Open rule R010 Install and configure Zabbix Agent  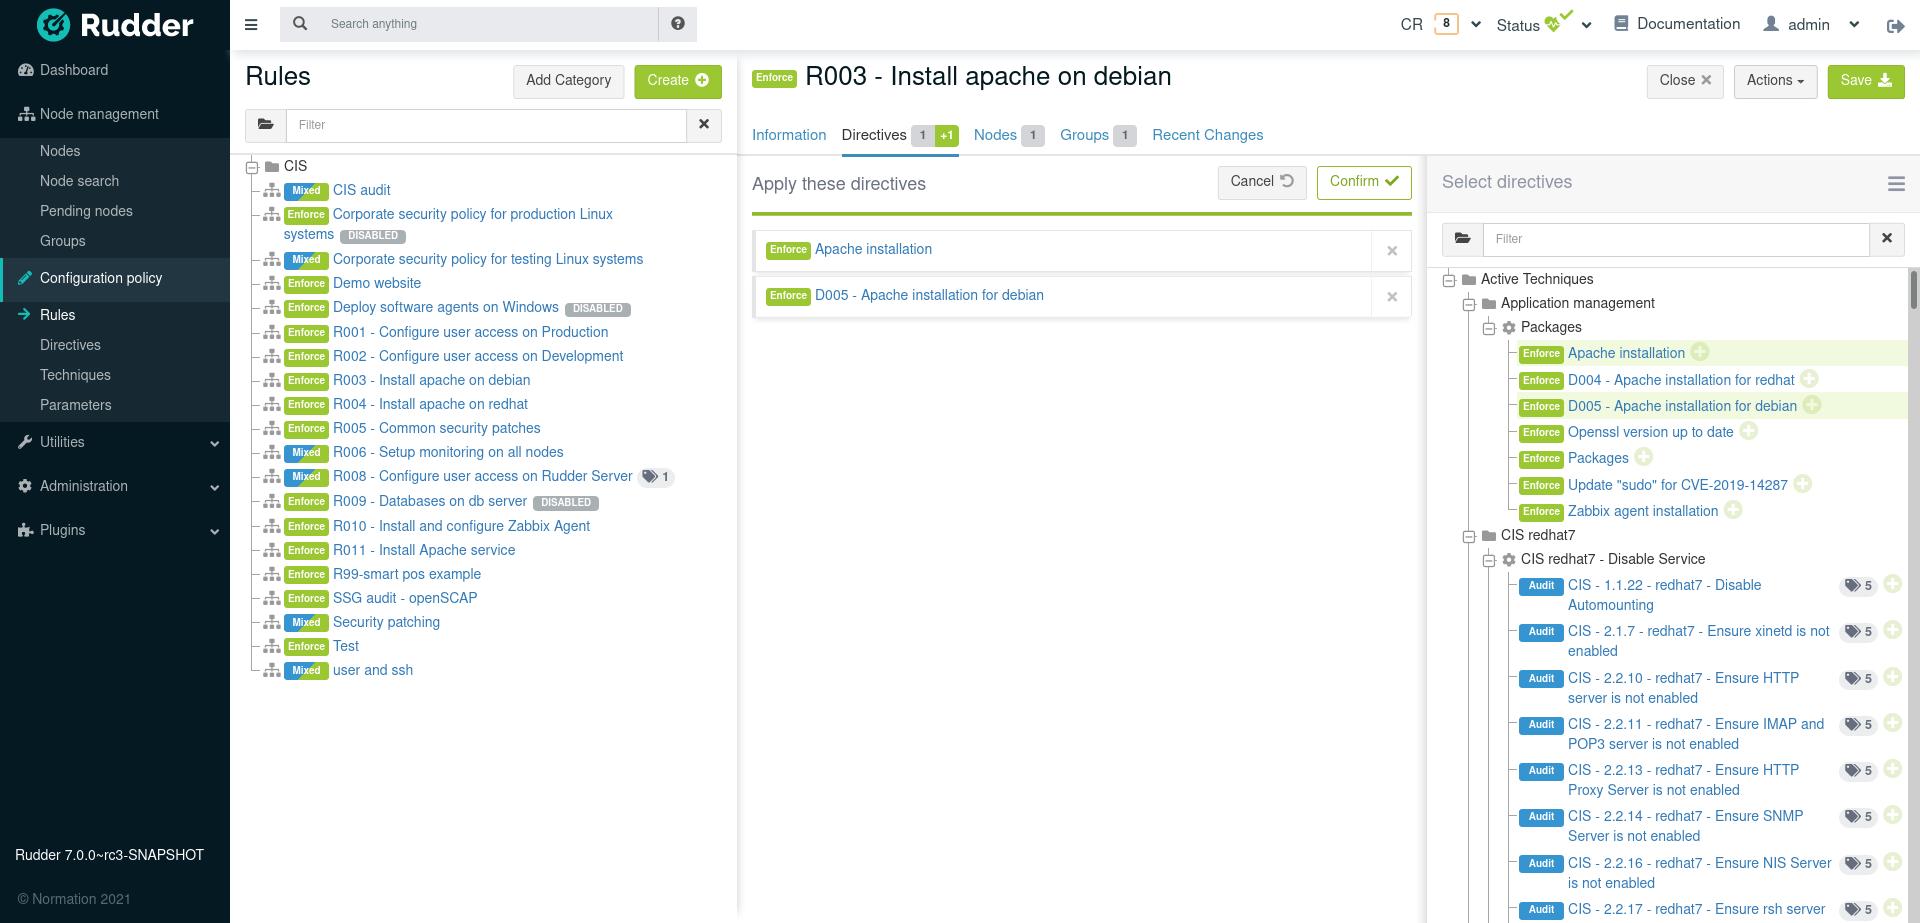[461, 526]
